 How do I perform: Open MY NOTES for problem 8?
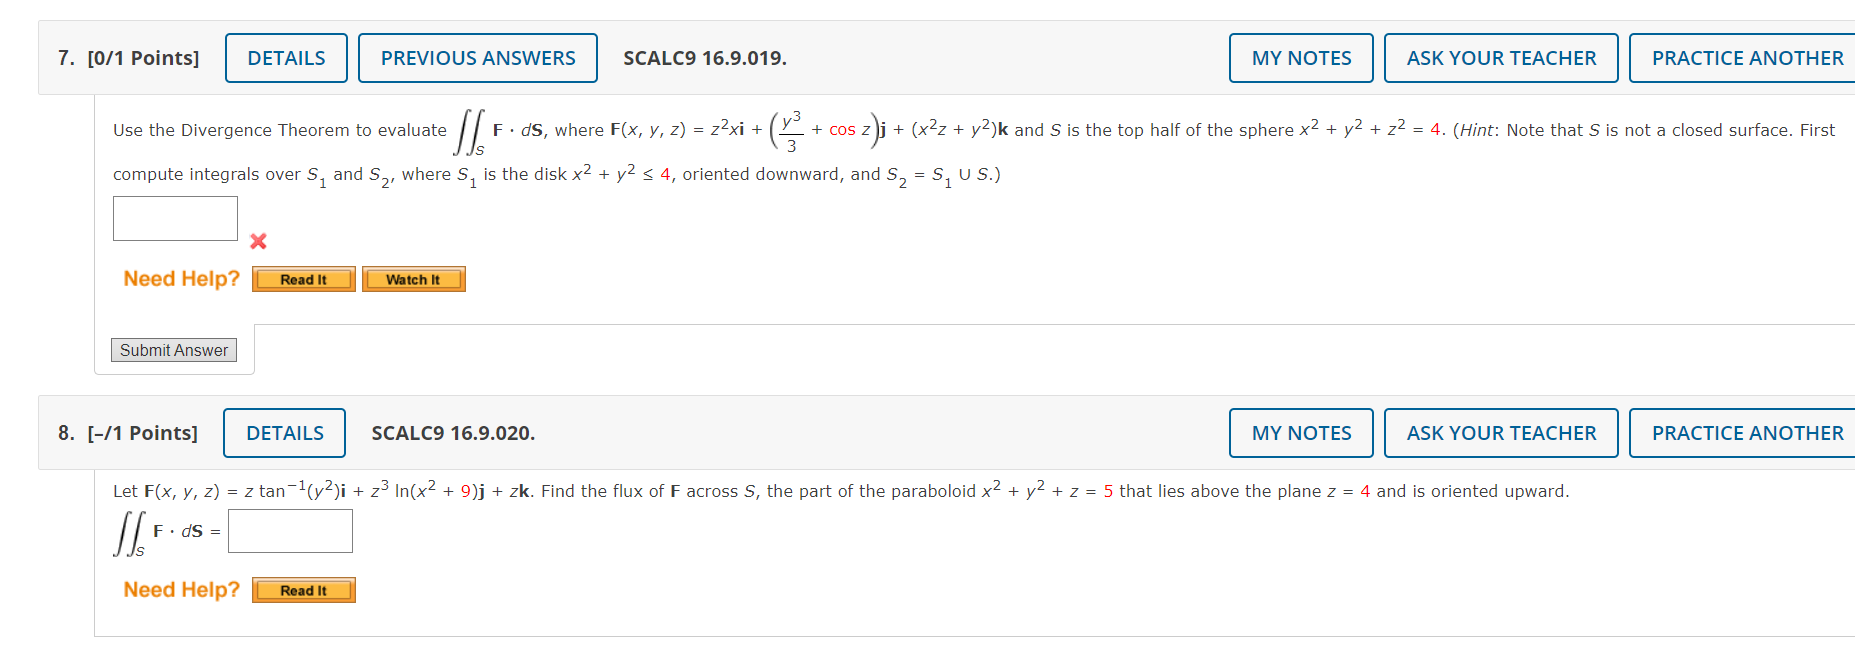tap(1300, 432)
